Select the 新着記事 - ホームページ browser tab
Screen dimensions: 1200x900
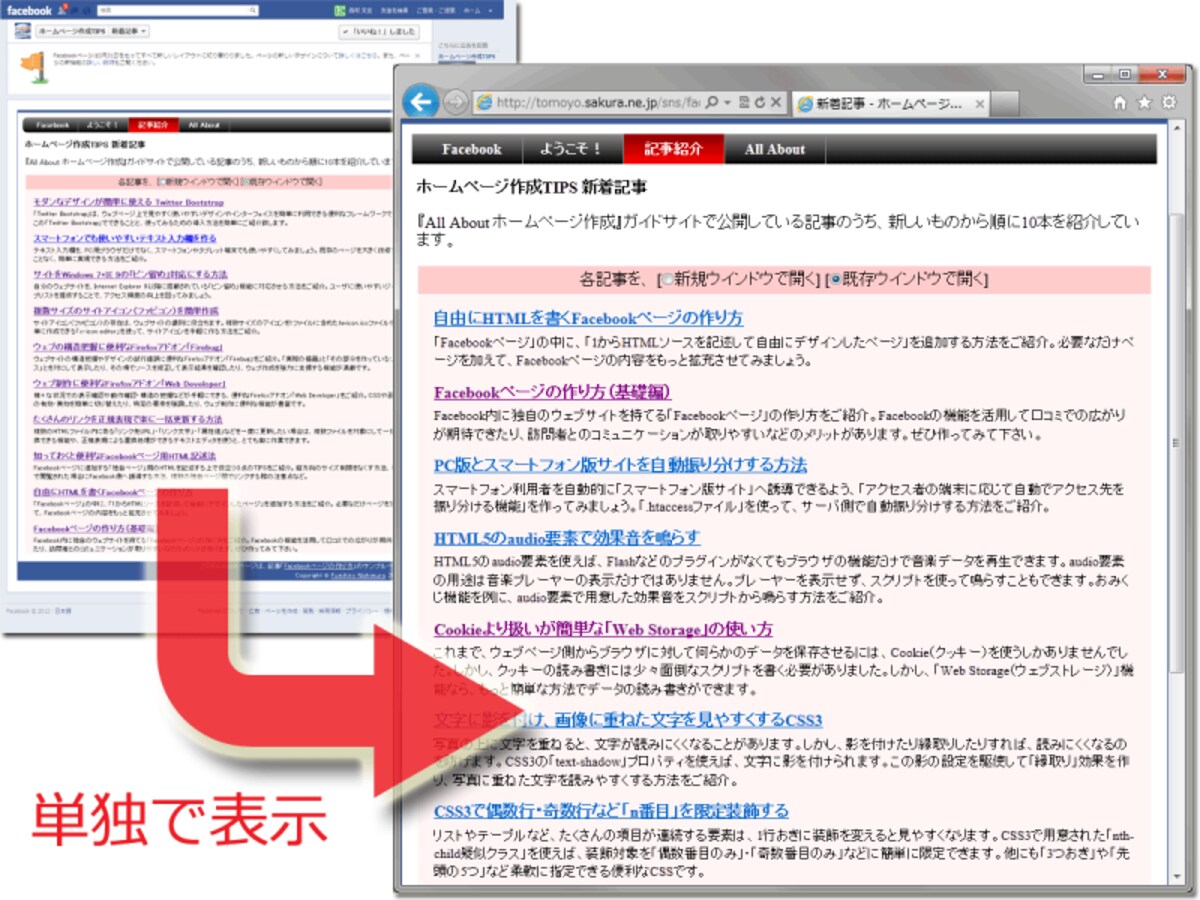pyautogui.click(x=891, y=103)
